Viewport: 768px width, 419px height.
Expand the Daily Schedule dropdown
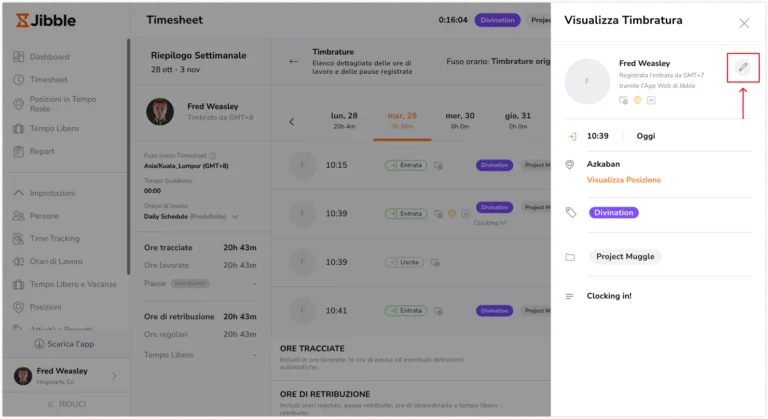pyautogui.click(x=235, y=217)
